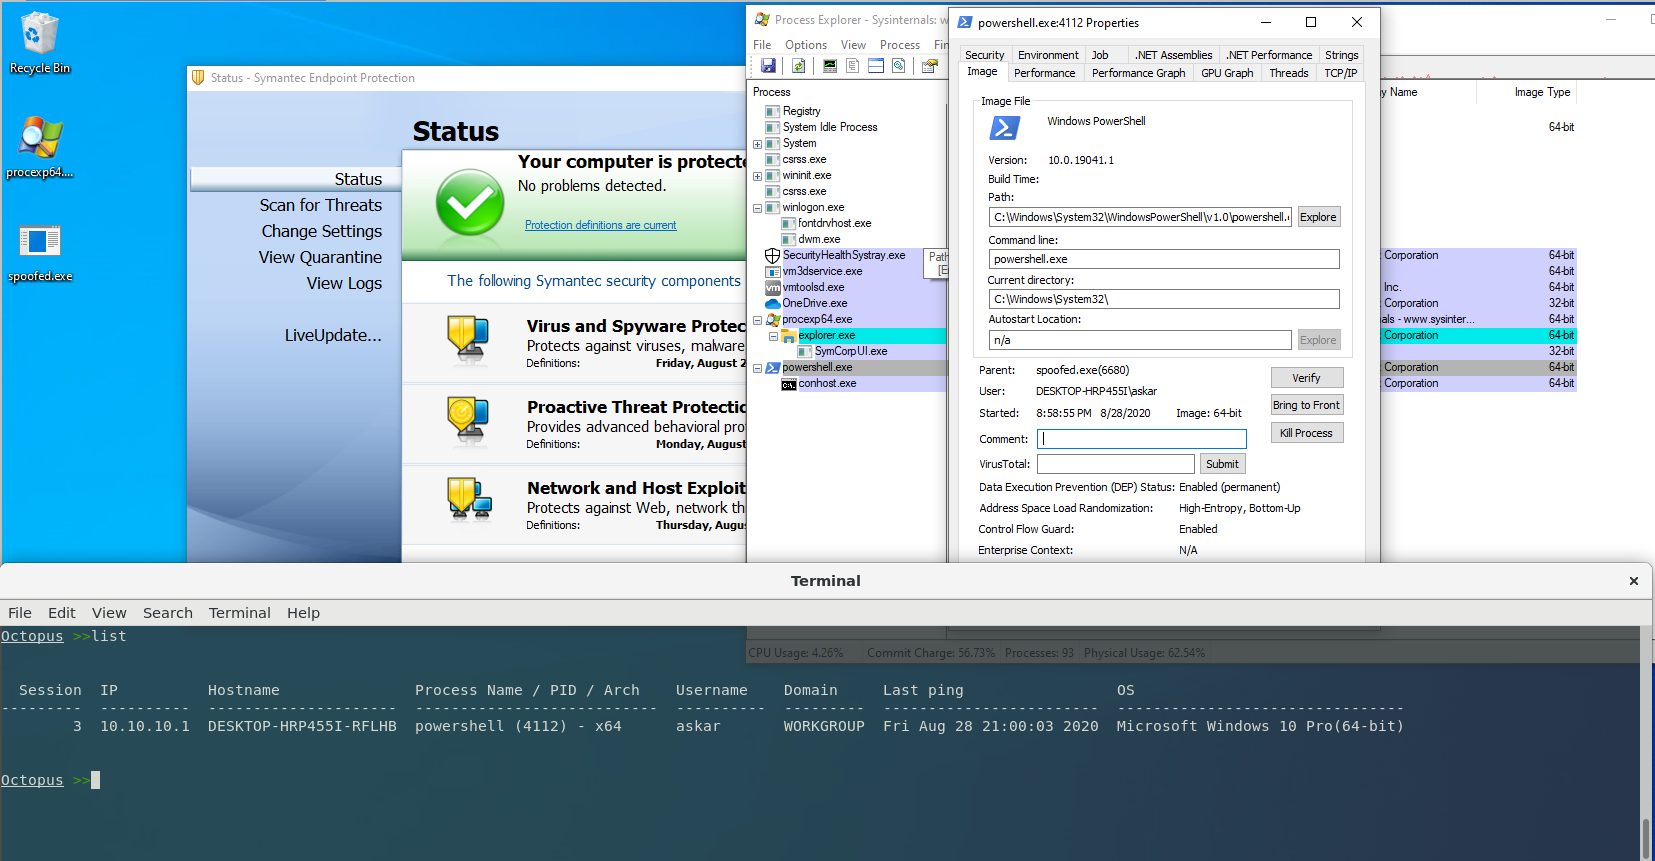Click the shield icon beside SecurityHealthSystray.exe

772,256
